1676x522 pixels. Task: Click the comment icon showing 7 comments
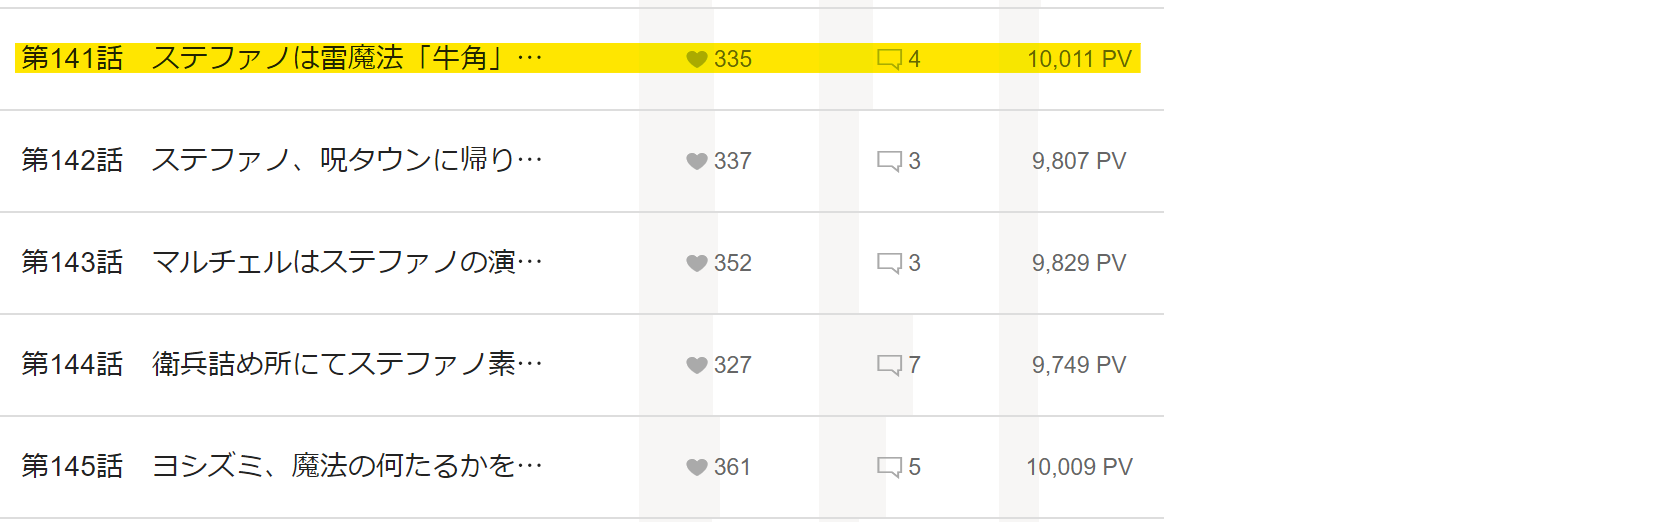889,365
